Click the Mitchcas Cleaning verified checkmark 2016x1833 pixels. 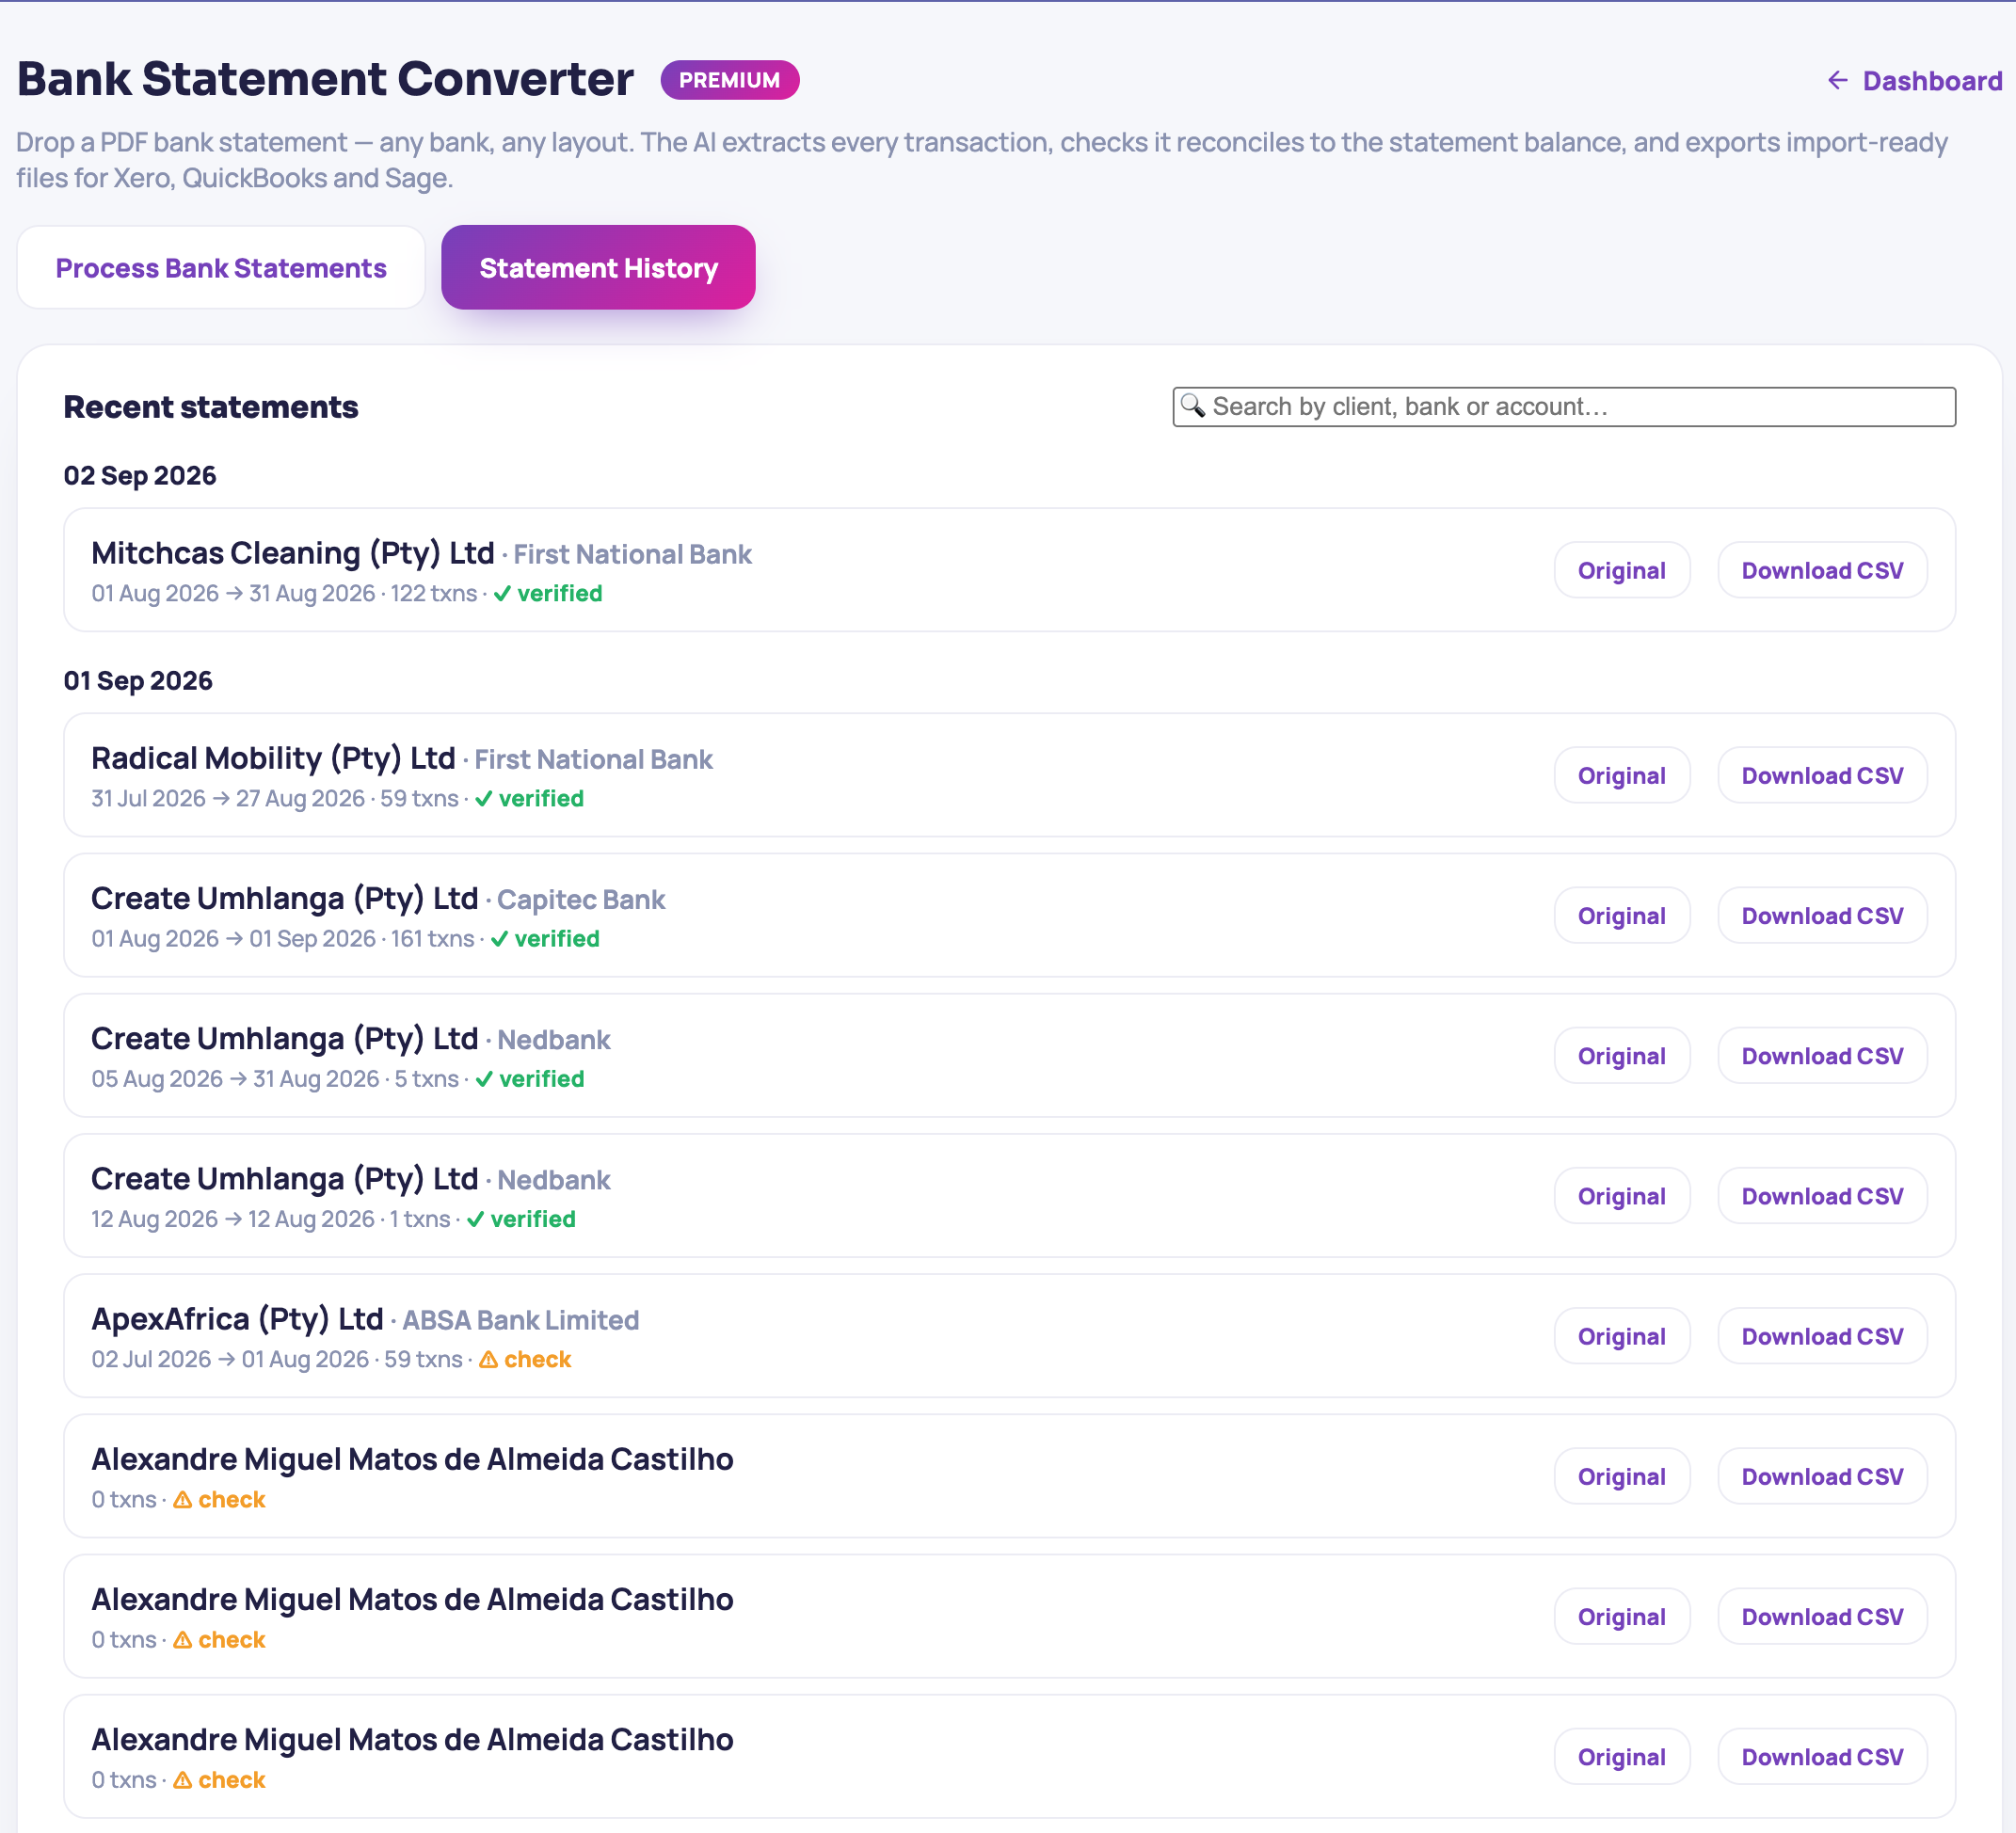[x=502, y=594]
